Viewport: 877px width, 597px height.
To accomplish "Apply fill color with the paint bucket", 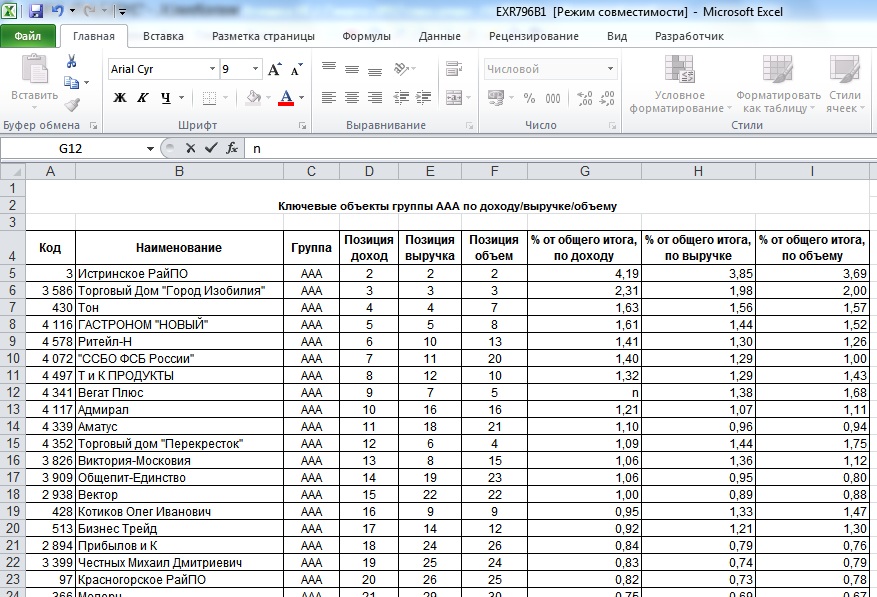I will (x=253, y=98).
